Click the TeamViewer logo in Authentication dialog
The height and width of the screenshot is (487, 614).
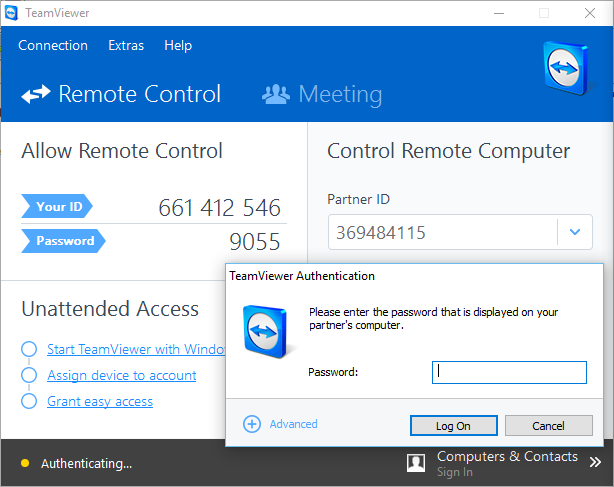(265, 332)
